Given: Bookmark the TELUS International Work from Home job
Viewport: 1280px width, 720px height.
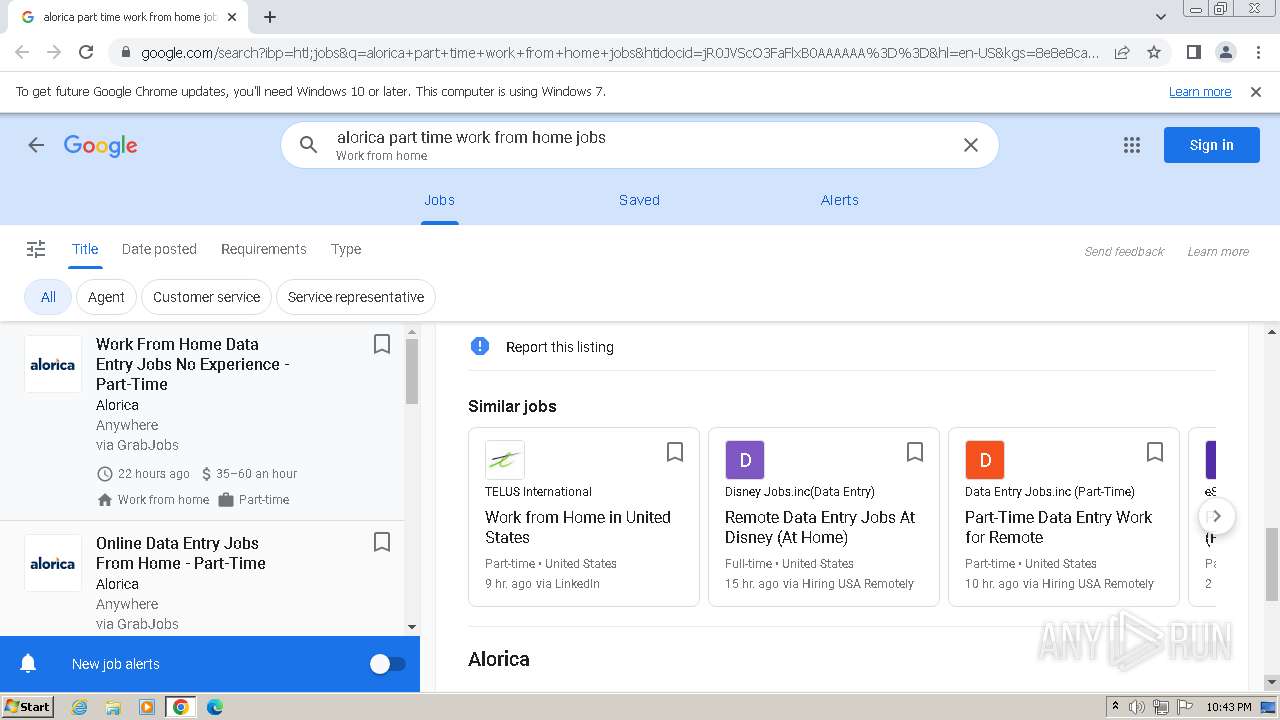Looking at the screenshot, I should [675, 452].
